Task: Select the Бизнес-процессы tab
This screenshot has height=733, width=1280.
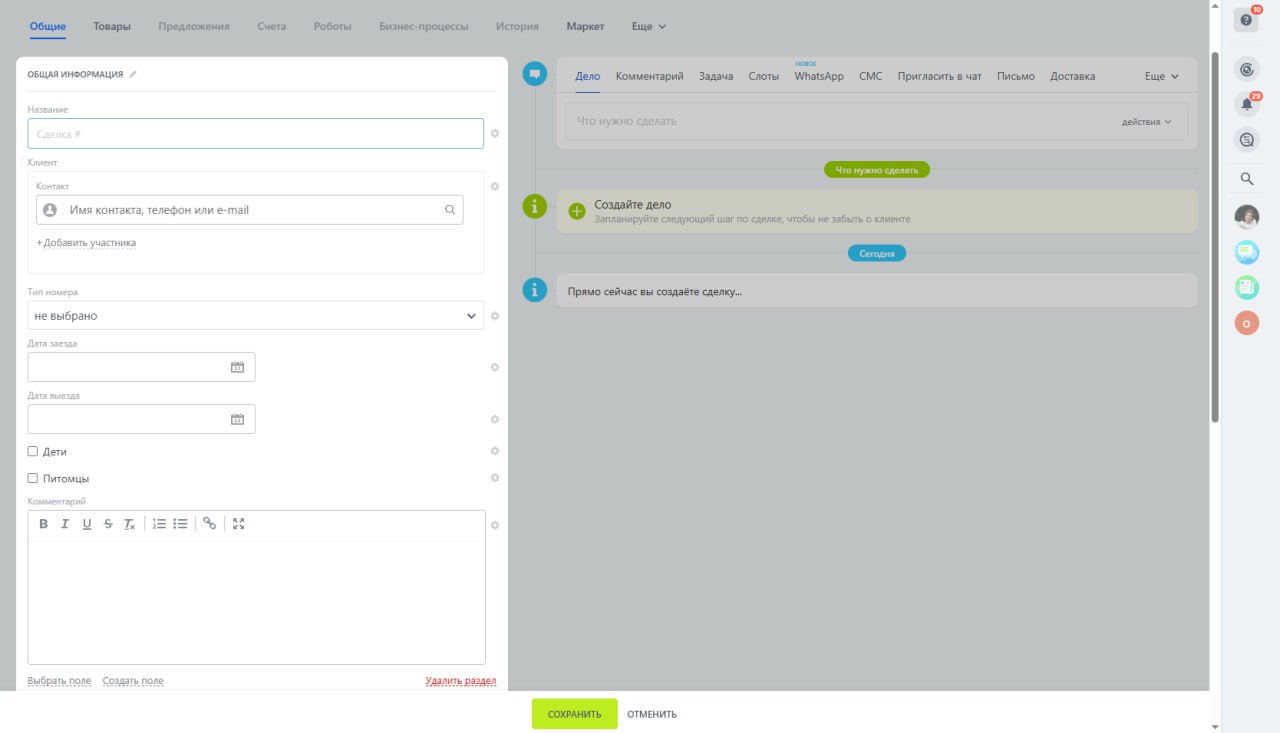Action: pyautogui.click(x=424, y=26)
